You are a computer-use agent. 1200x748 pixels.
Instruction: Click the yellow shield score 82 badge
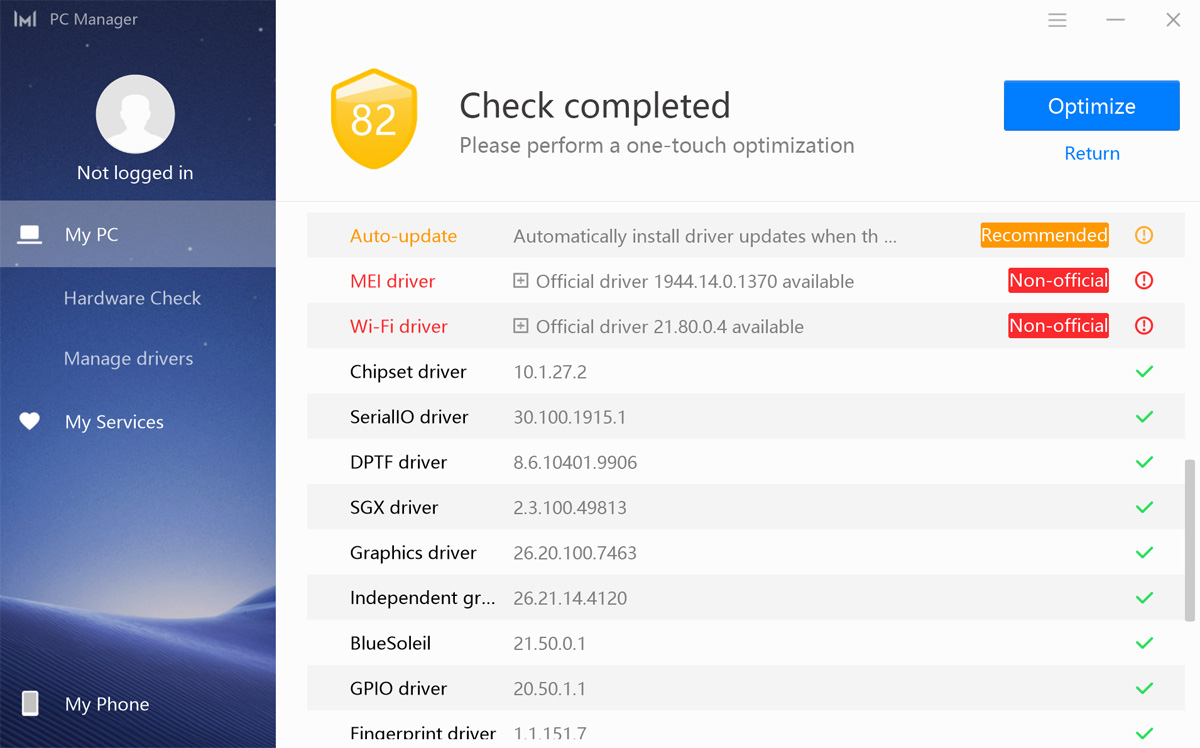374,119
